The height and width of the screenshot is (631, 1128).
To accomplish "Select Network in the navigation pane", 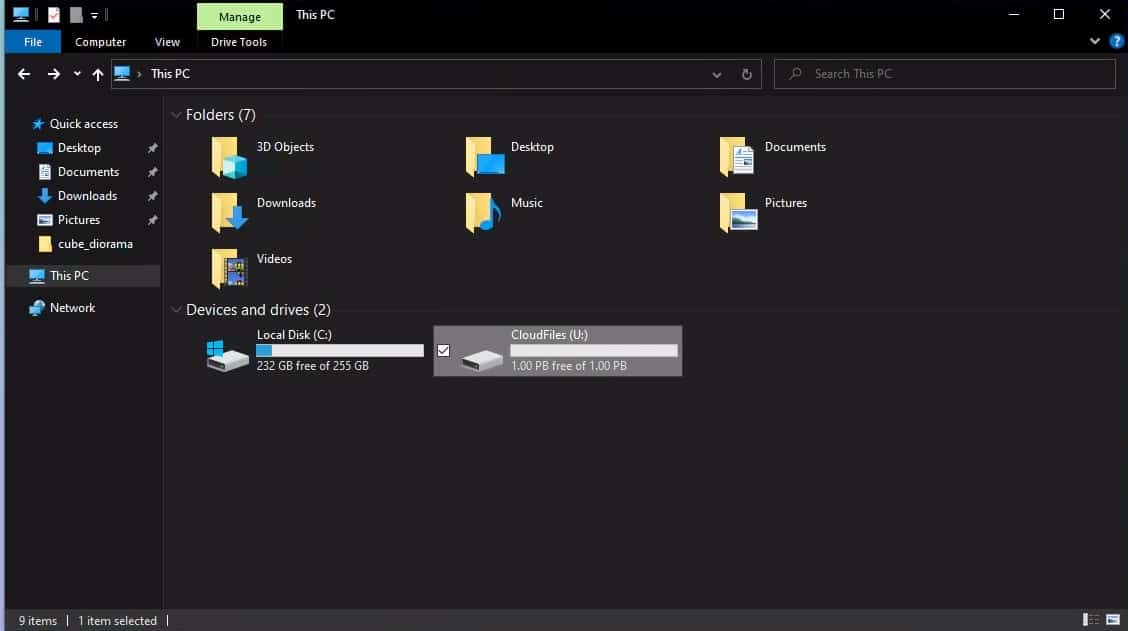I will [72, 308].
